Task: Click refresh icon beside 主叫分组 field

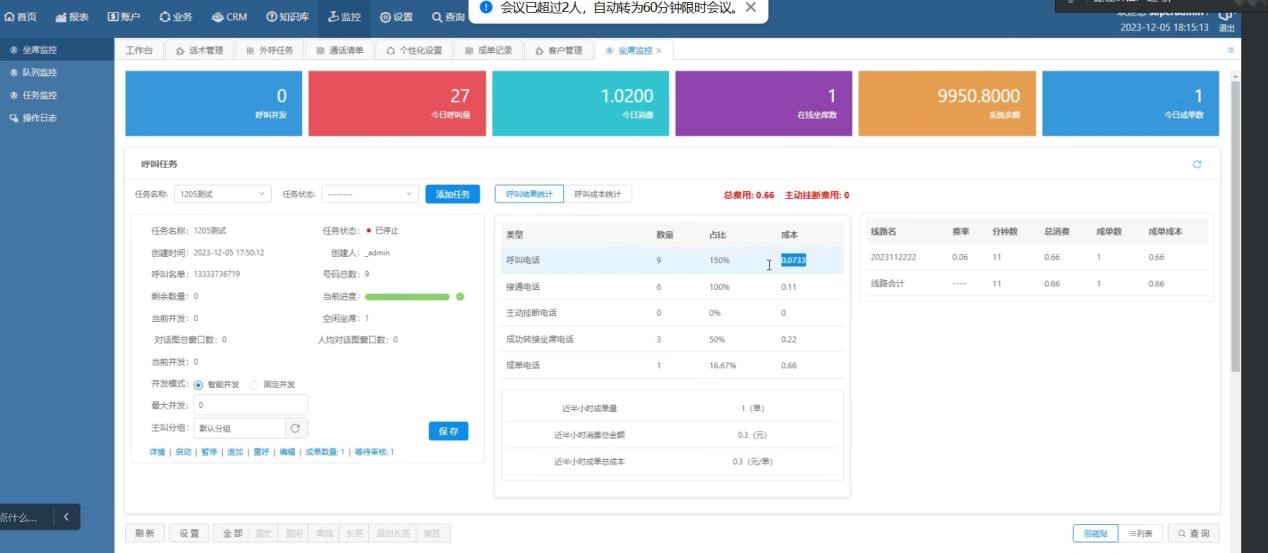Action: click(295, 429)
